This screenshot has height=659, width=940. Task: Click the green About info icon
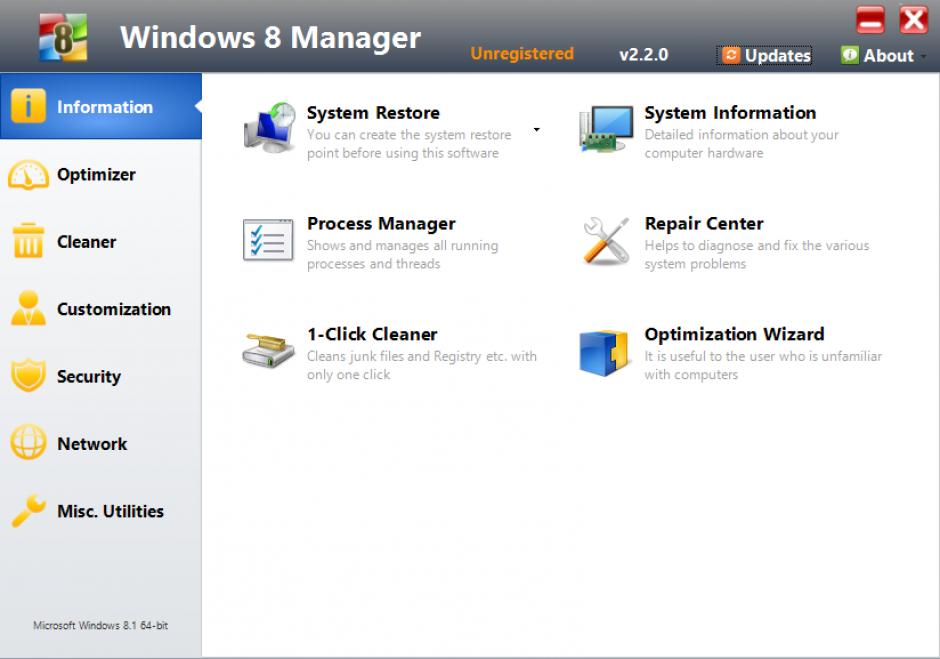[x=849, y=55]
